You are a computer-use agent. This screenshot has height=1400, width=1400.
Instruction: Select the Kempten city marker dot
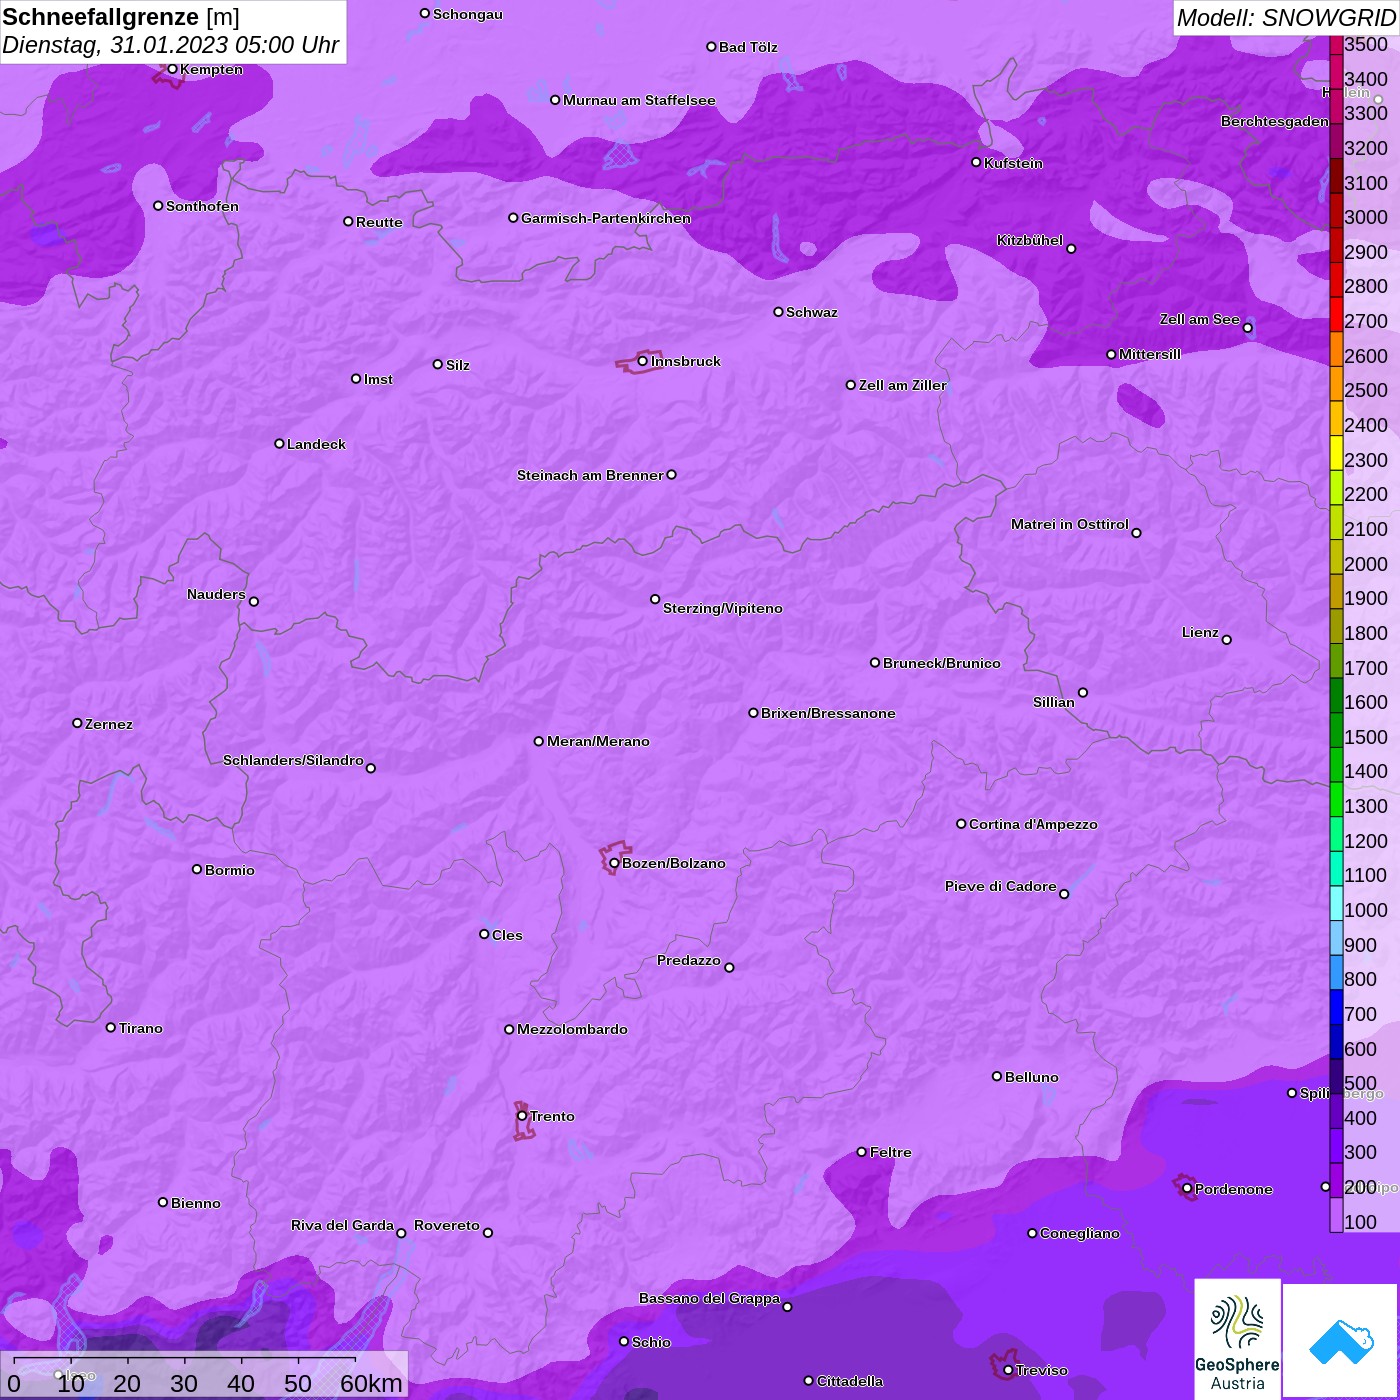[x=172, y=69]
